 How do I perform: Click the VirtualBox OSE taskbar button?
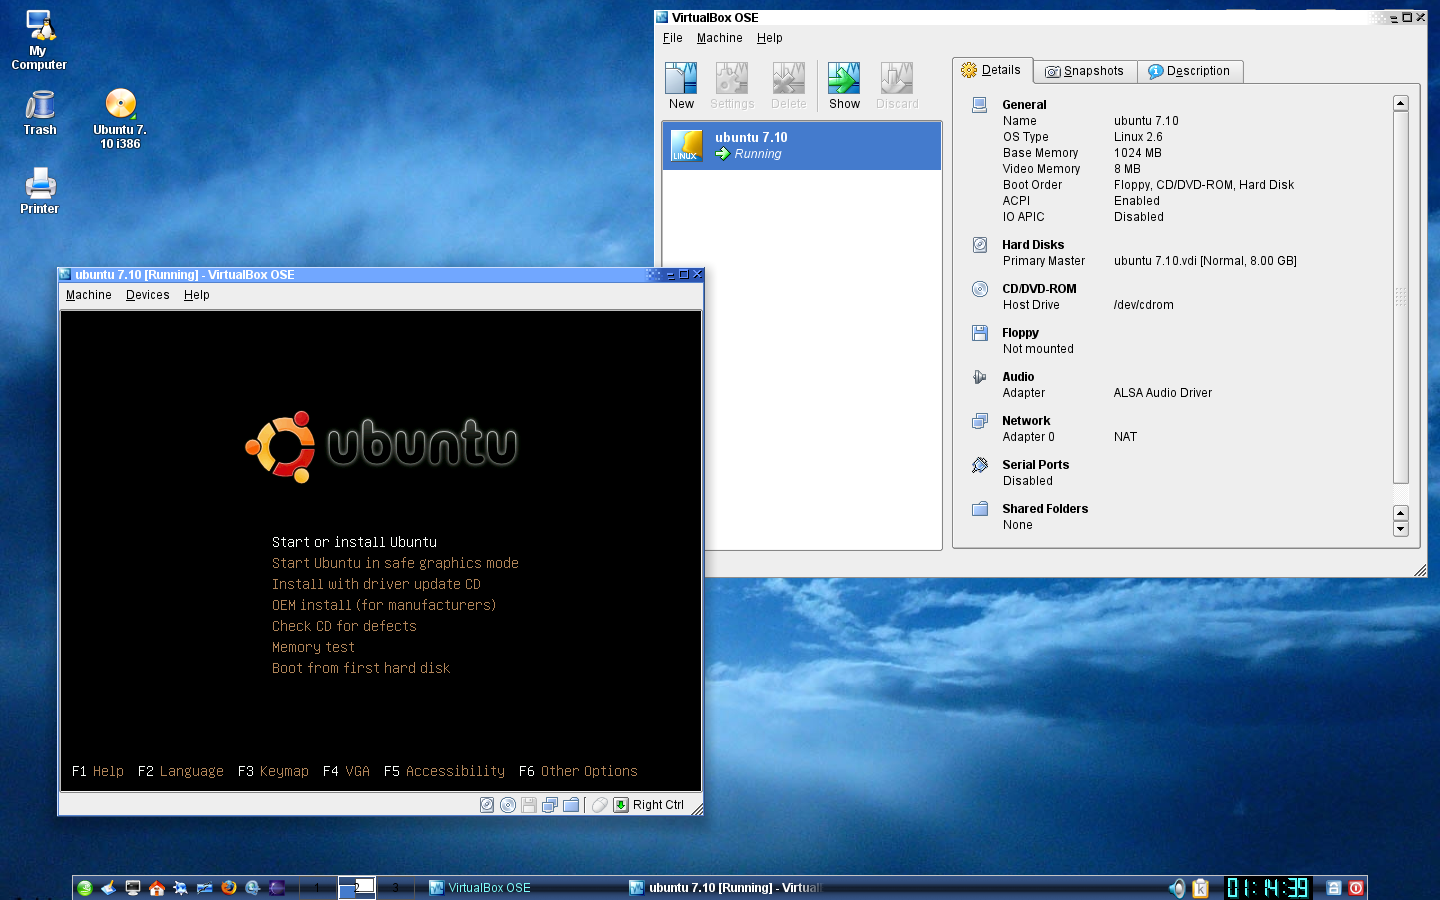click(480, 888)
